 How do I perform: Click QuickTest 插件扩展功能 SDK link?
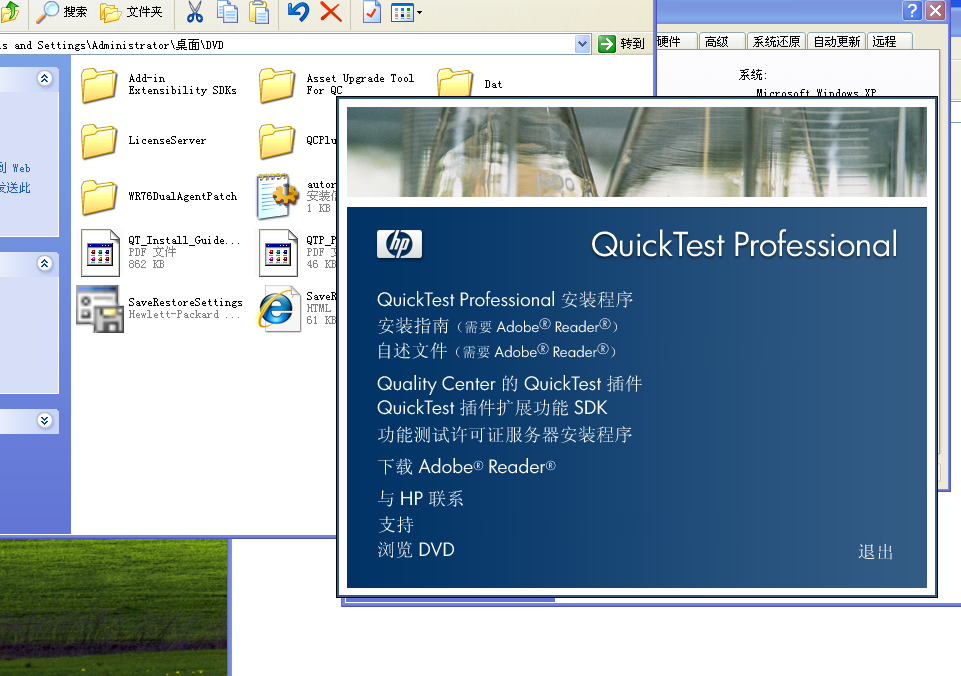click(492, 408)
